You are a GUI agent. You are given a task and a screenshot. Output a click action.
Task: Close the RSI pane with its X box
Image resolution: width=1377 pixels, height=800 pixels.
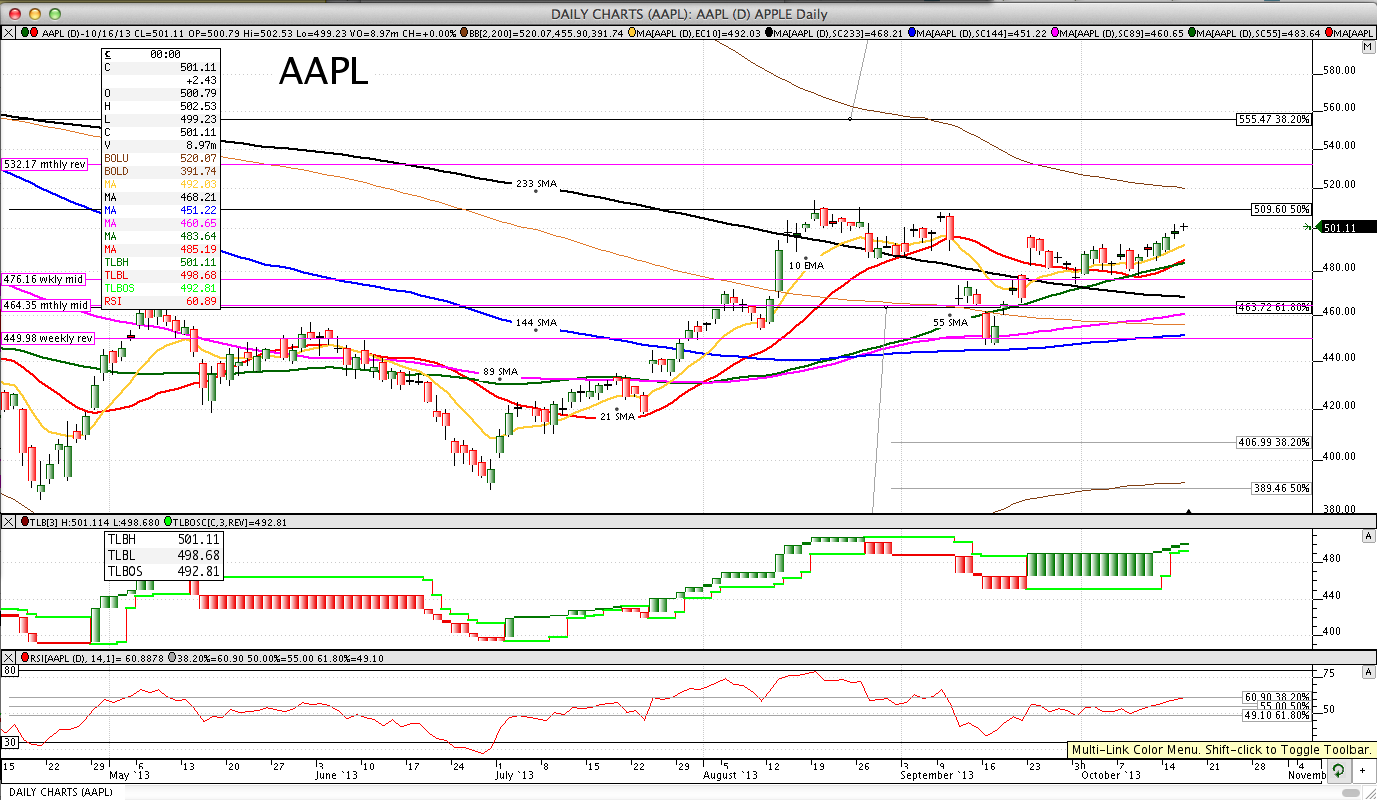(x=8, y=657)
